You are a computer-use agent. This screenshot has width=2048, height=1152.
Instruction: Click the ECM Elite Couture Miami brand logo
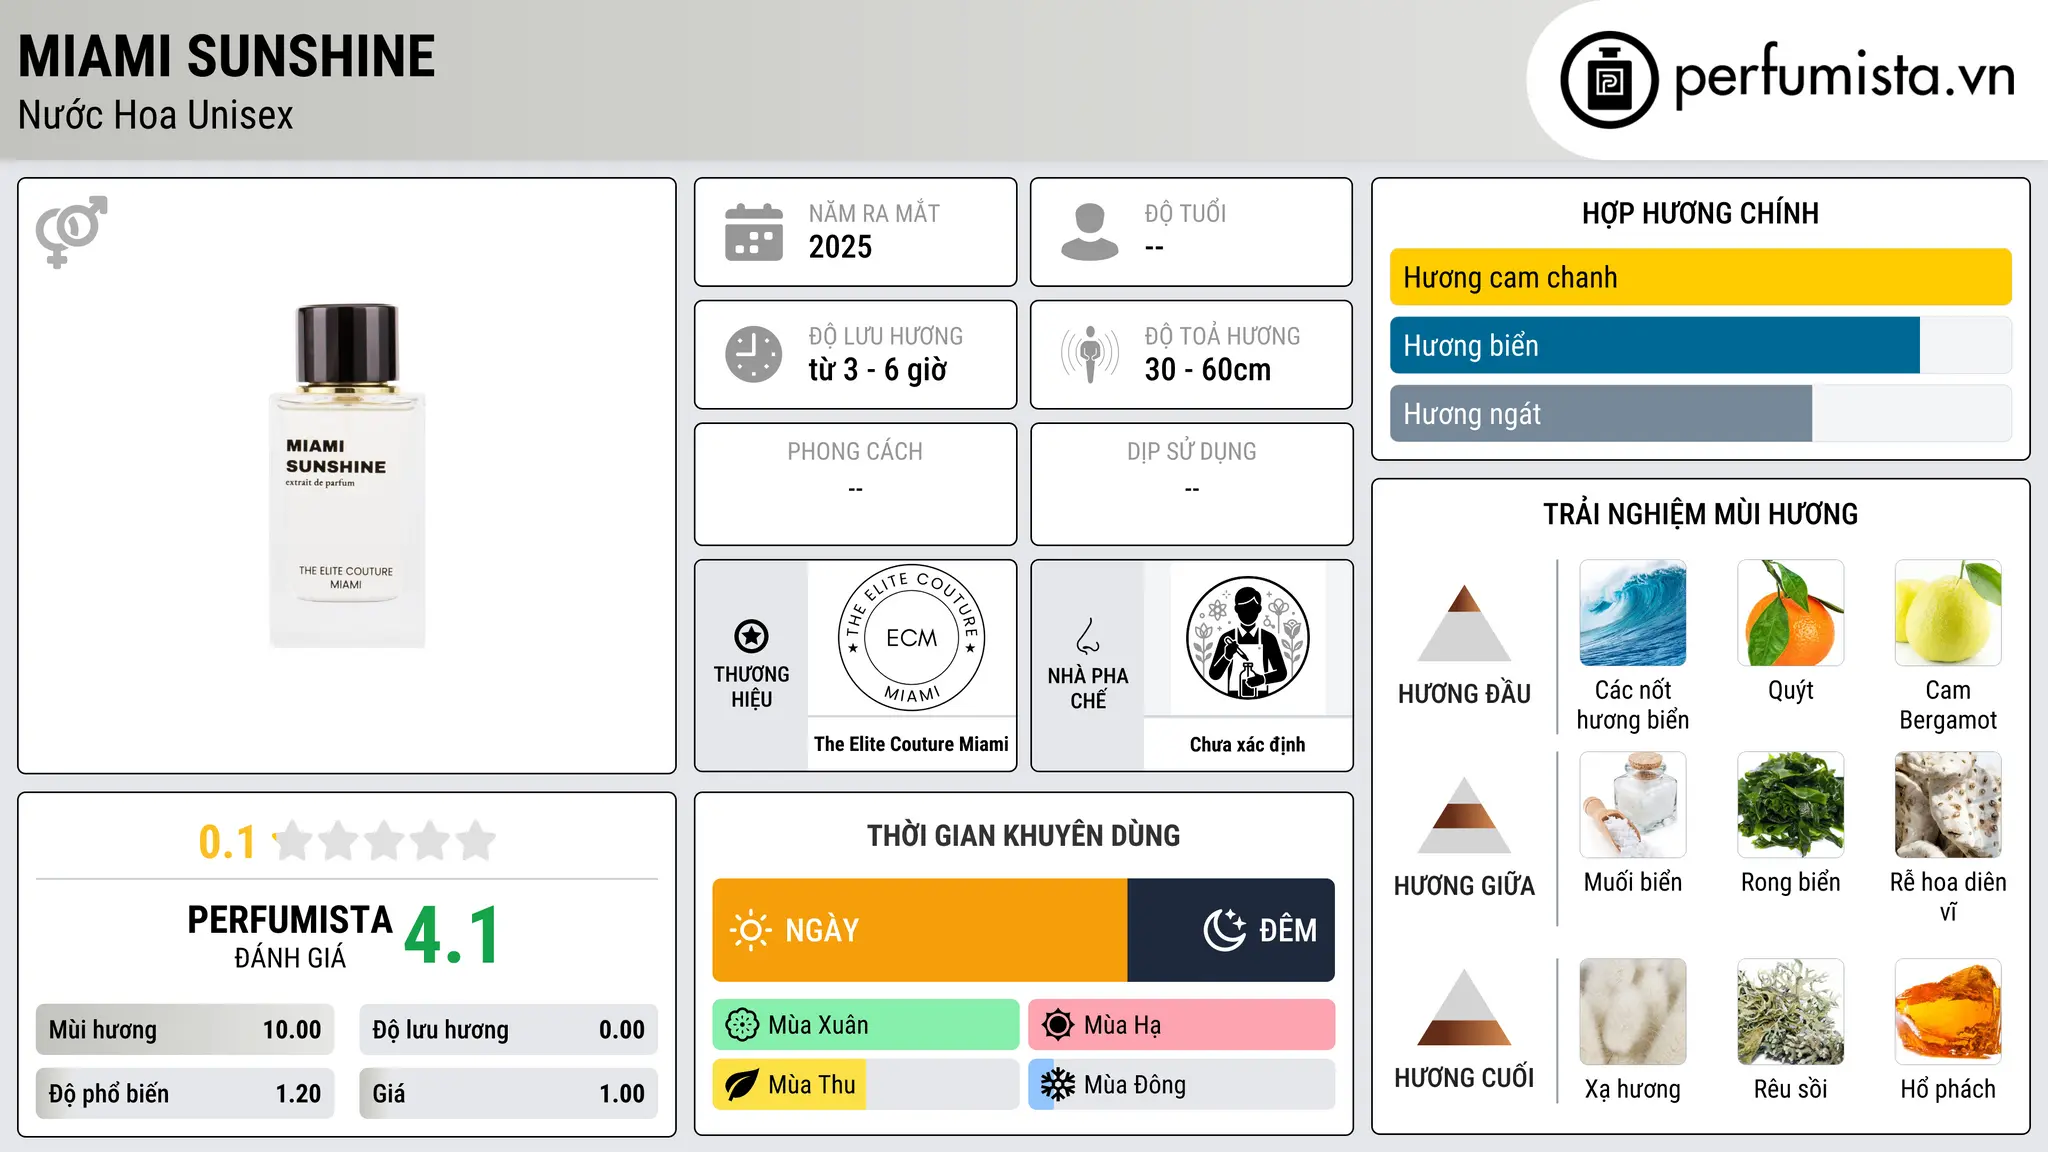point(911,638)
